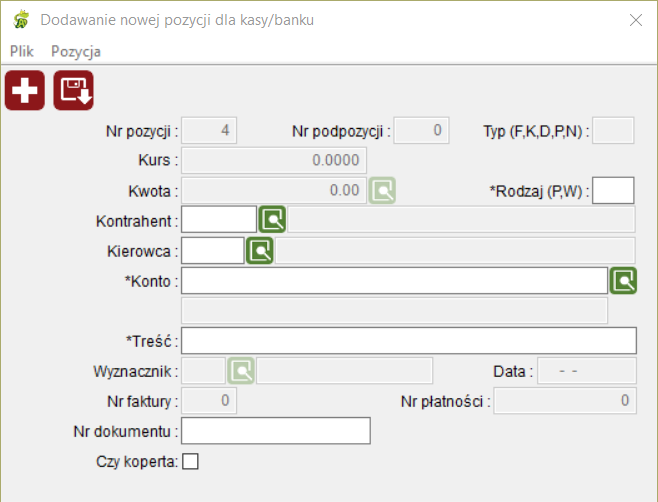Image resolution: width=658 pixels, height=502 pixels.
Task: Open the Konto lookup search icon
Action: [x=623, y=280]
